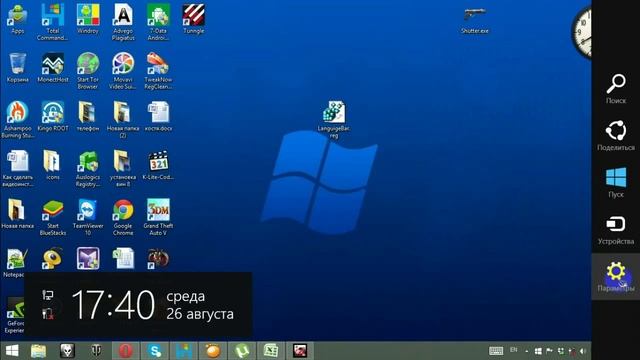Switch to Excel in the taskbar

click(x=271, y=351)
